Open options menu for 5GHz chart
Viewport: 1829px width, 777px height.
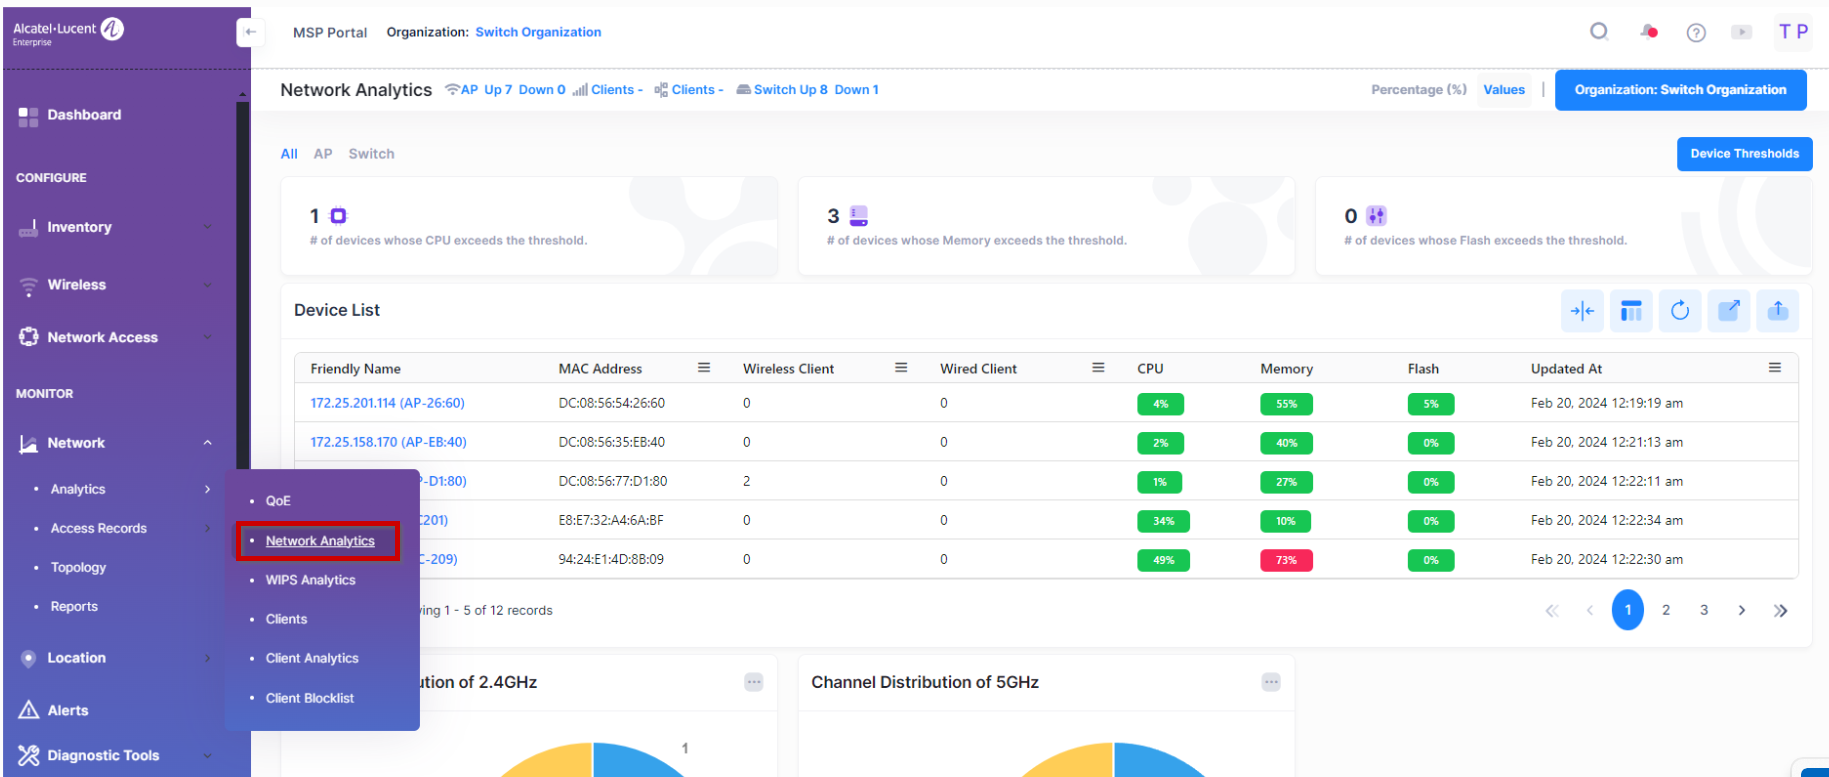[1271, 682]
